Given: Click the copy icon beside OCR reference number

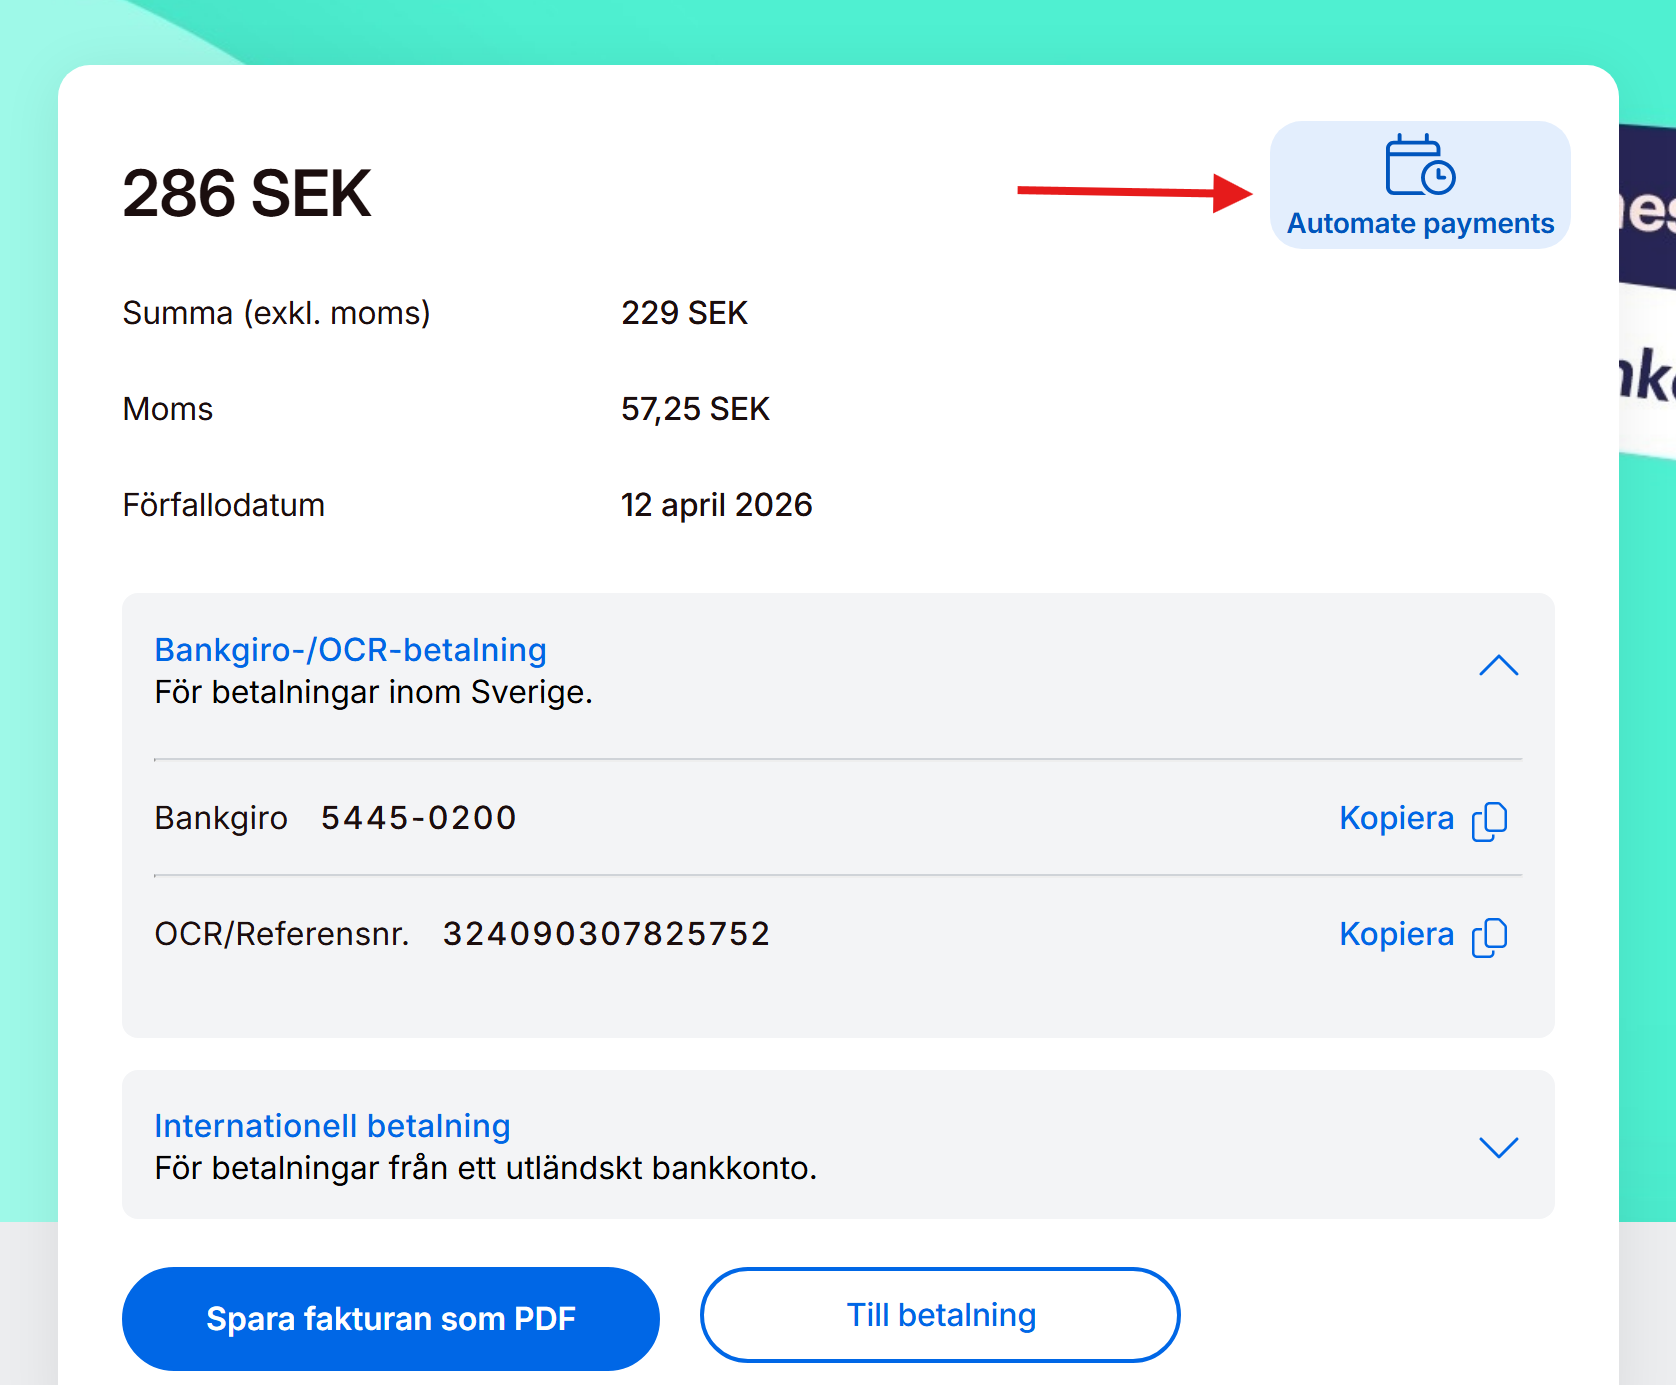Looking at the screenshot, I should pyautogui.click(x=1491, y=936).
